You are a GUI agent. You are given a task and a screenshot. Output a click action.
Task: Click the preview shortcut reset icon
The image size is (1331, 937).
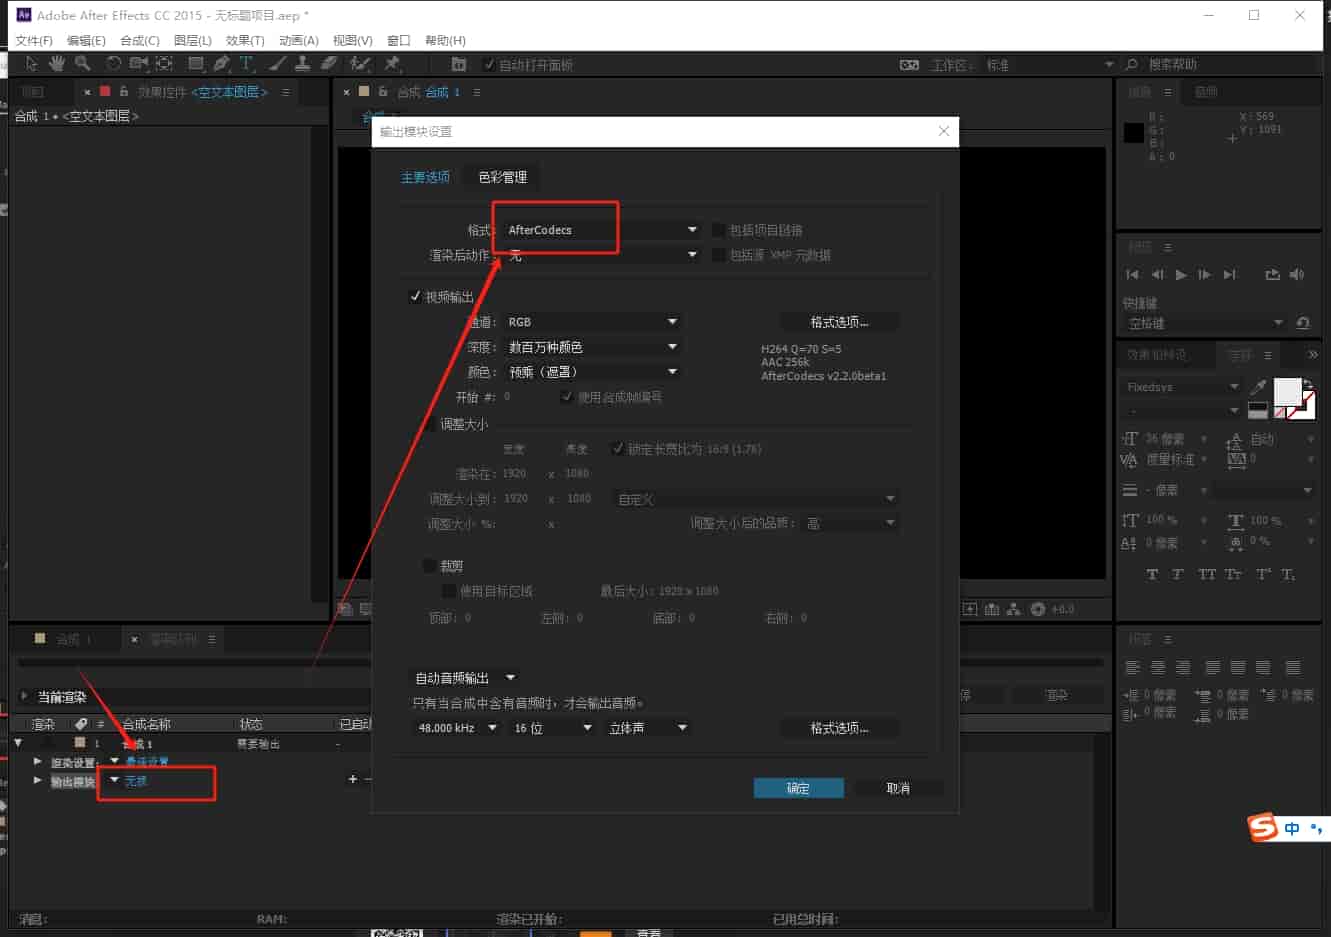pos(1302,323)
